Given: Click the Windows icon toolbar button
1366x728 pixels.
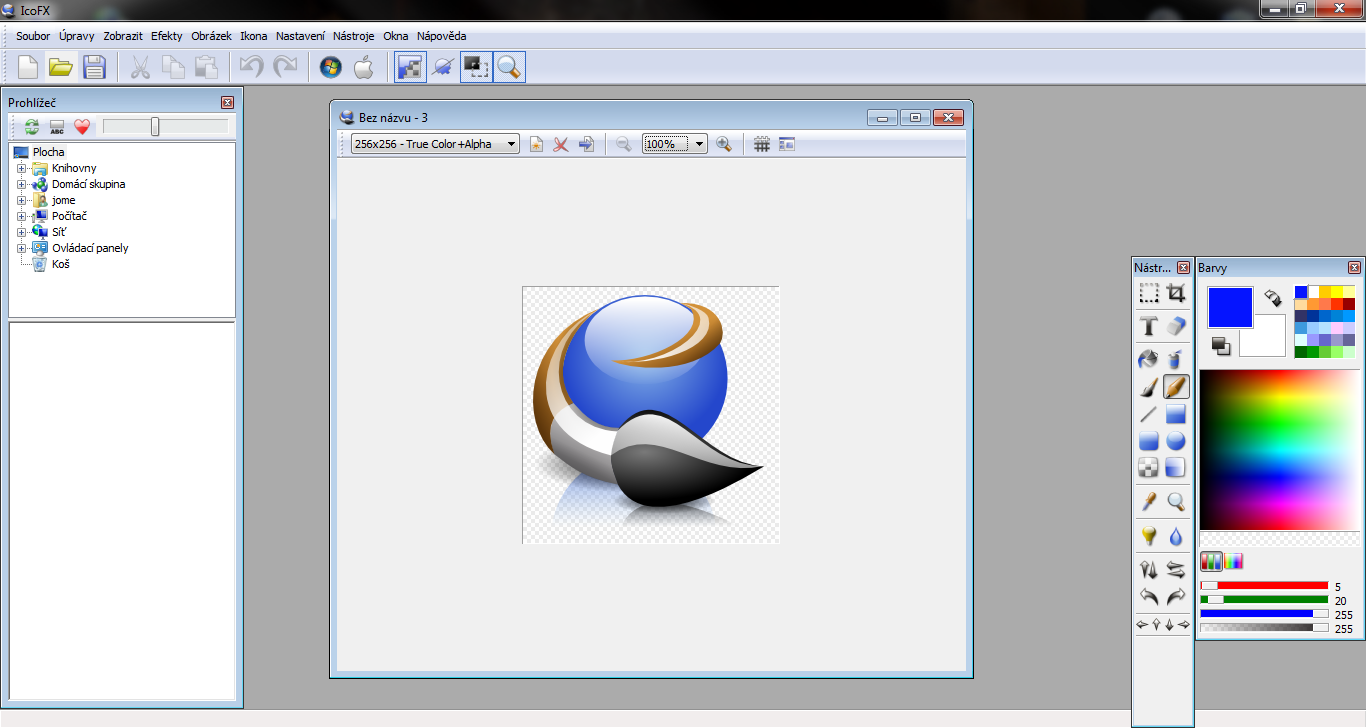Looking at the screenshot, I should (331, 67).
